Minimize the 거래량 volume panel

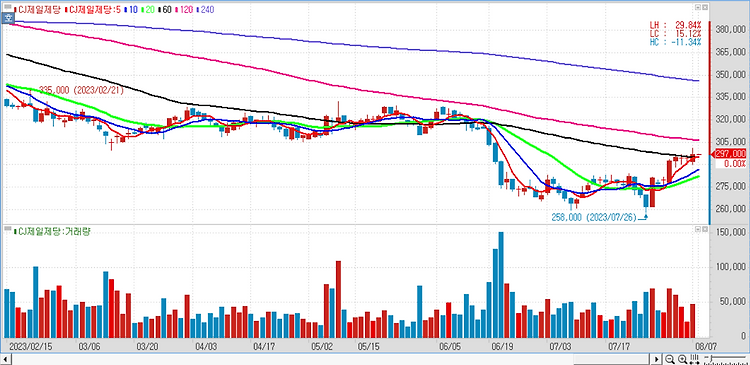pyautogui.click(x=698, y=230)
